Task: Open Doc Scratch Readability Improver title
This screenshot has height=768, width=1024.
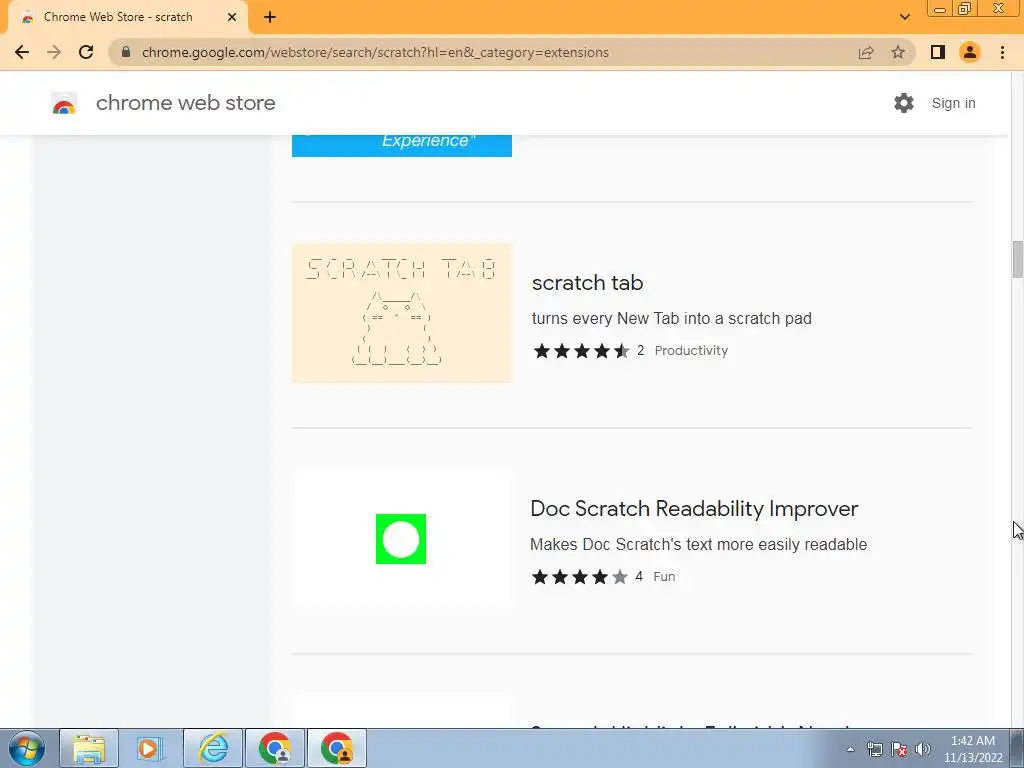Action: (694, 509)
